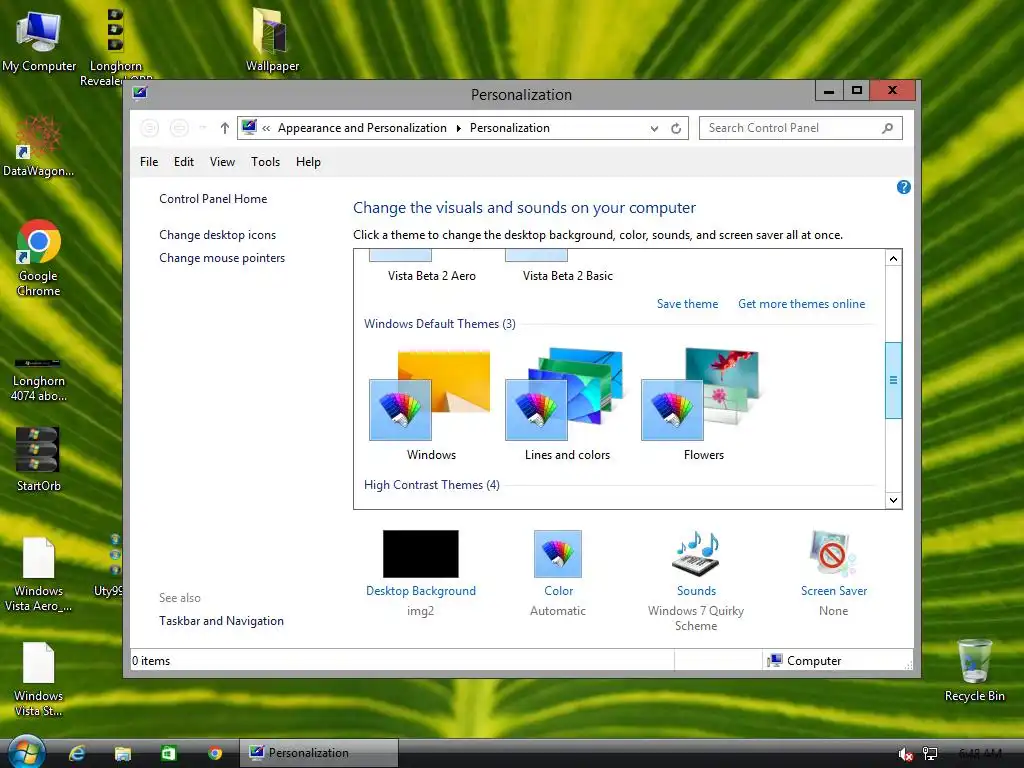Open Desktop Background settings icon
This screenshot has width=1024, height=768.
pyautogui.click(x=421, y=554)
